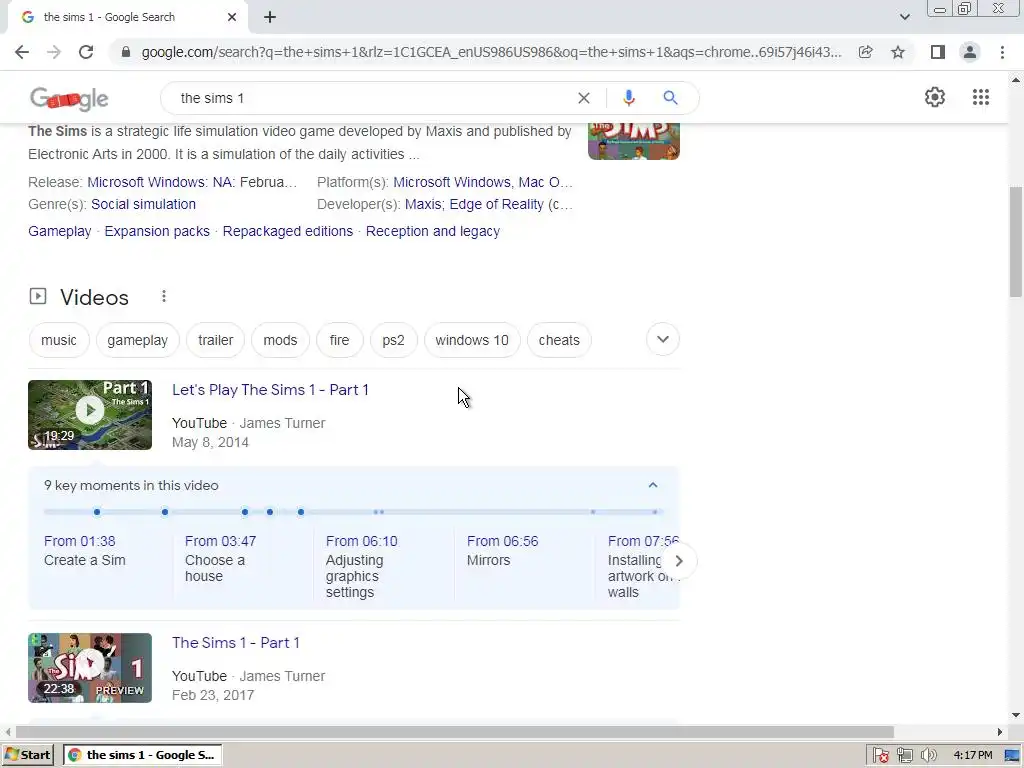This screenshot has height=768, width=1024.
Task: Clear the search box text
Action: coord(584,98)
